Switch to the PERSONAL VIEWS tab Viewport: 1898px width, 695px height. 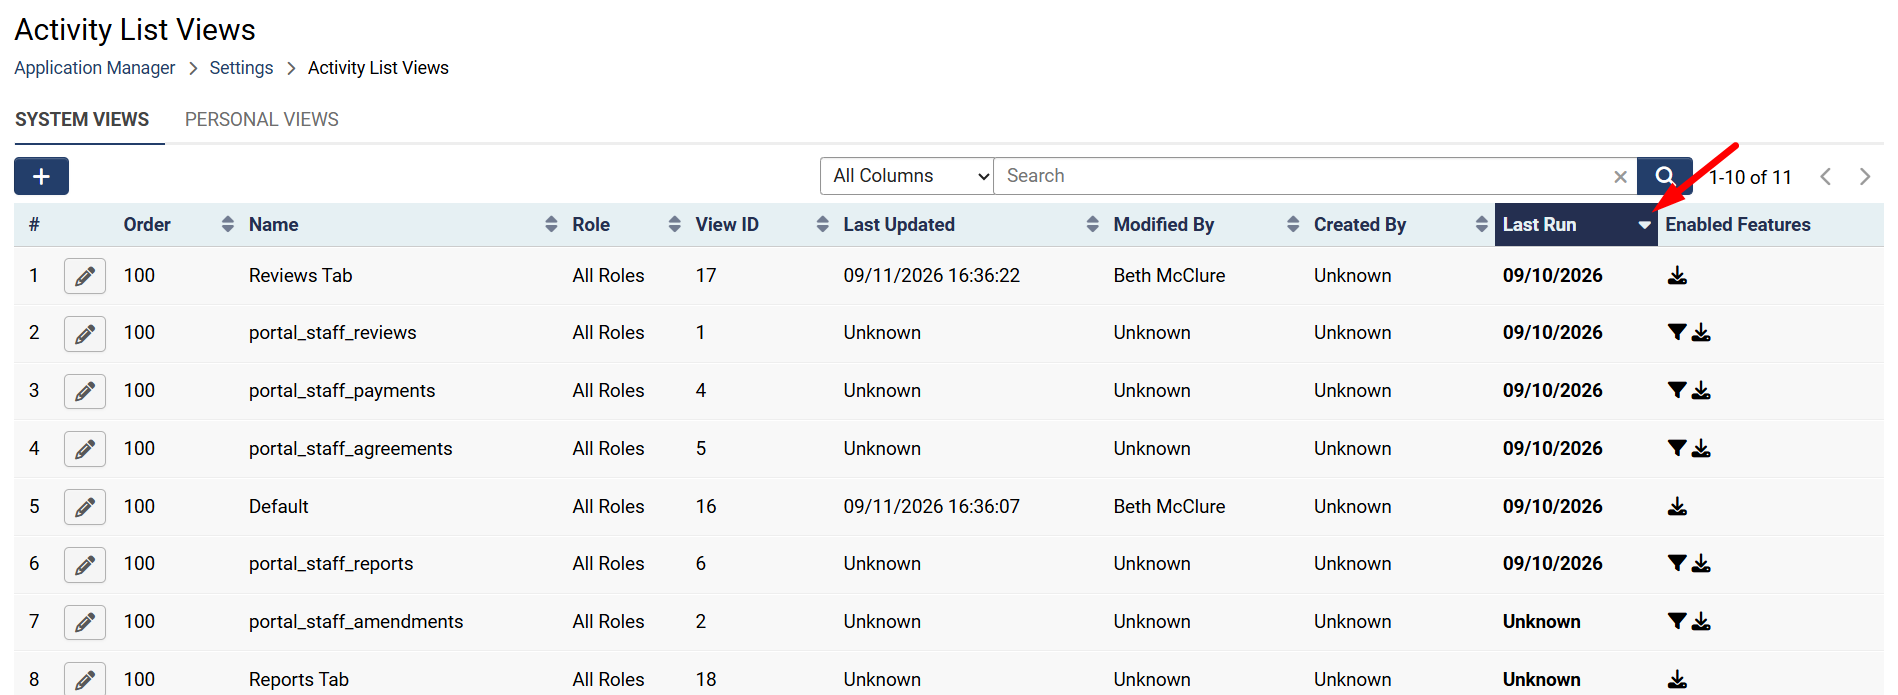click(262, 120)
